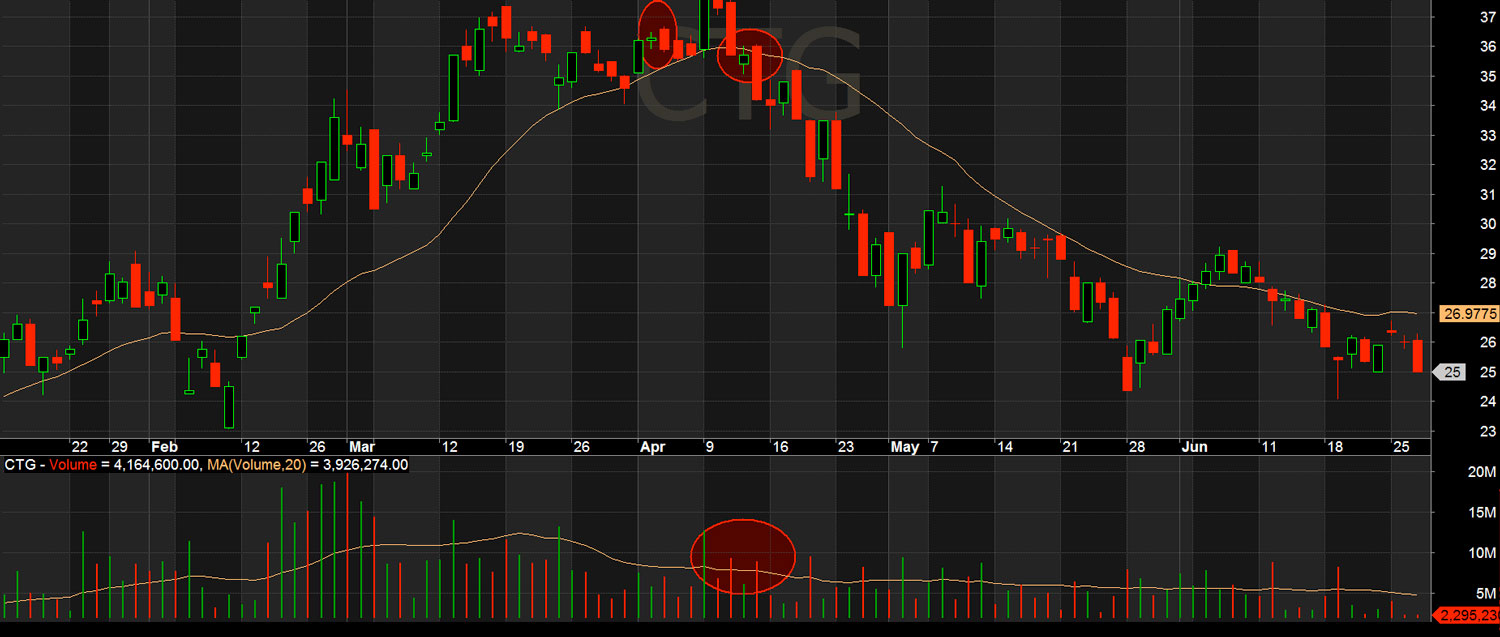Image resolution: width=1500 pixels, height=637 pixels.
Task: Click the Jun axis label
Action: point(1195,447)
